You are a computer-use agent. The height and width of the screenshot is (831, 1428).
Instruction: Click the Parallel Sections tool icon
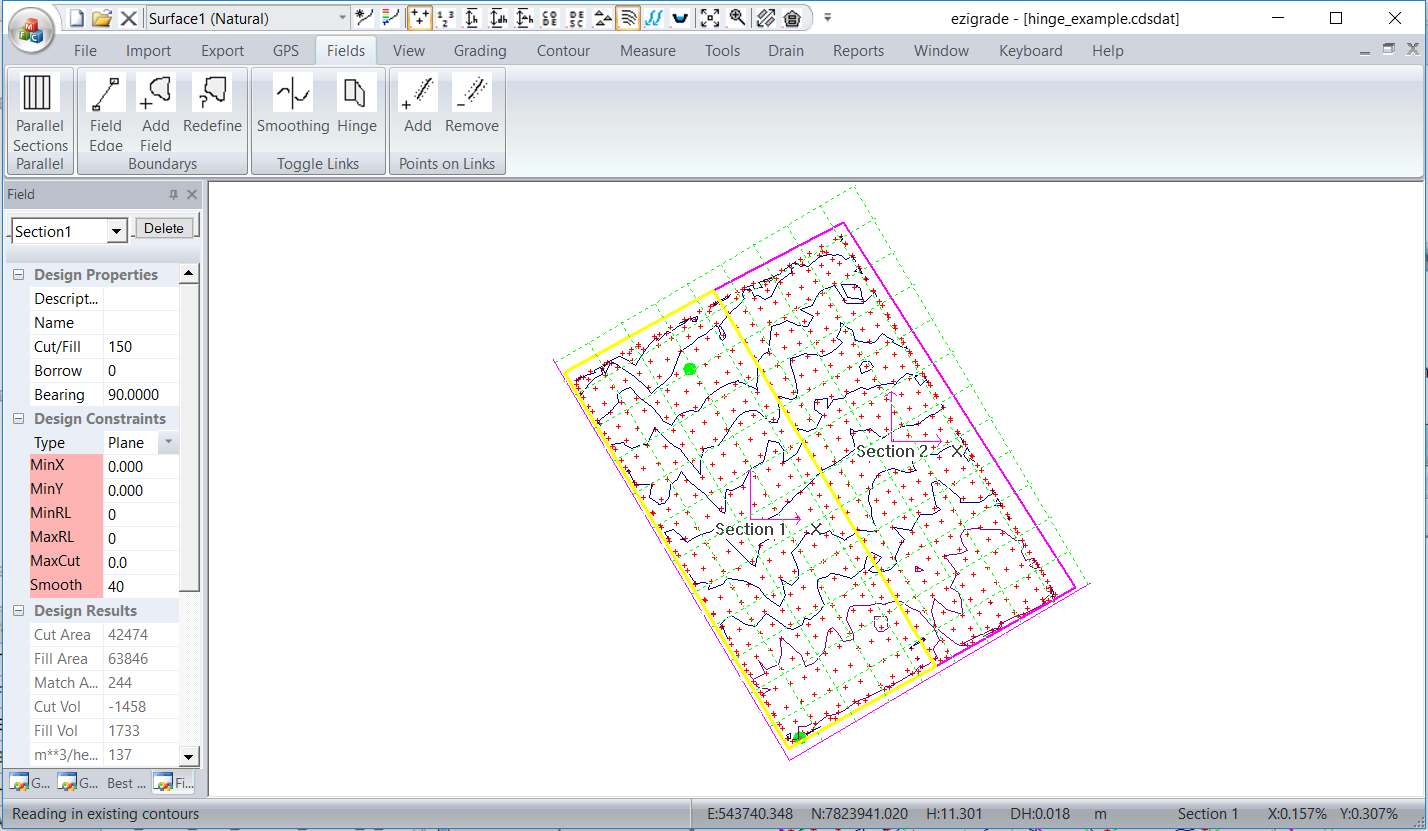tap(39, 92)
